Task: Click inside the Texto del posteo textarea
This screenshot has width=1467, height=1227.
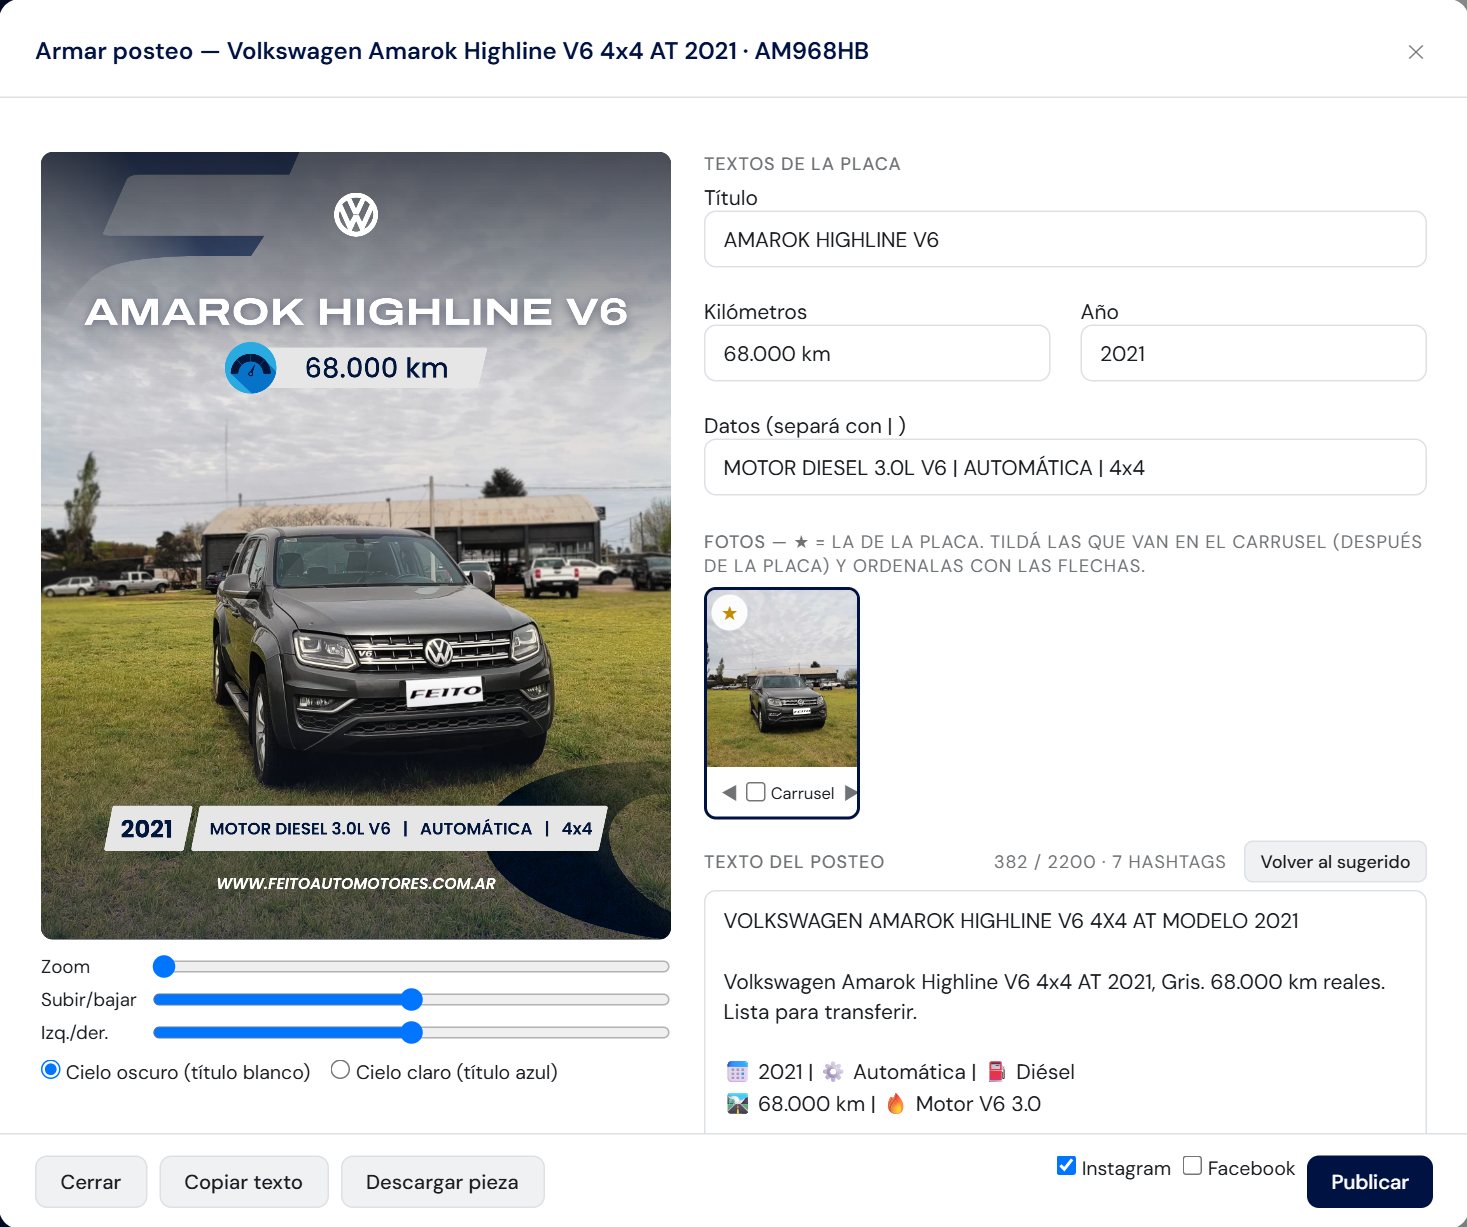Action: click(x=1065, y=1012)
